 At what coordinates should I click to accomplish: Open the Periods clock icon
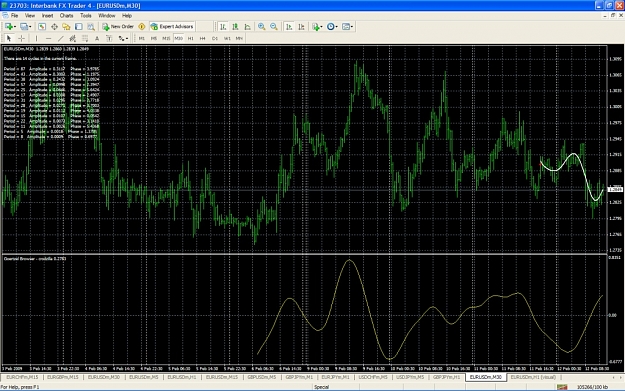tap(330, 27)
